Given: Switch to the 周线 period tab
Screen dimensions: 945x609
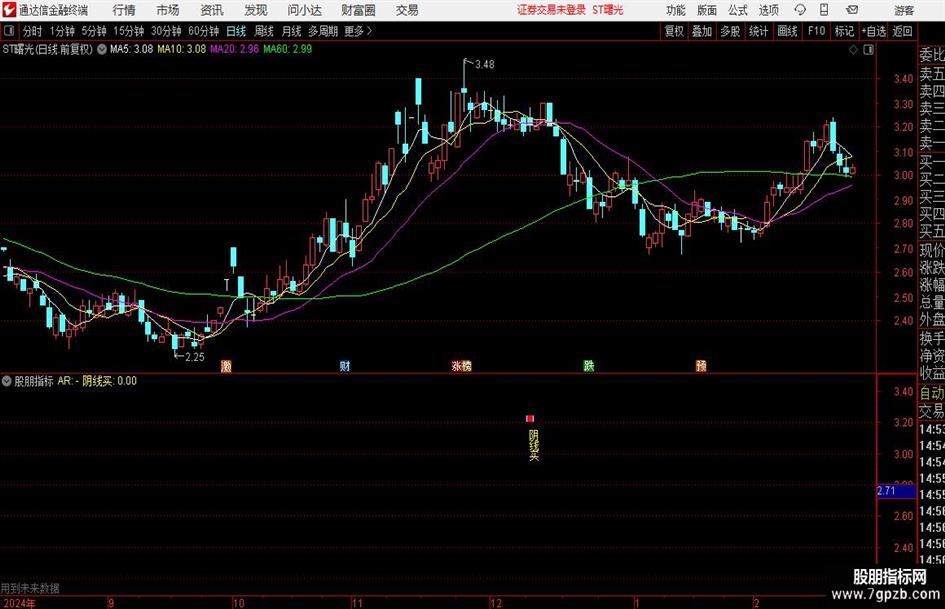Looking at the screenshot, I should click(x=264, y=31).
